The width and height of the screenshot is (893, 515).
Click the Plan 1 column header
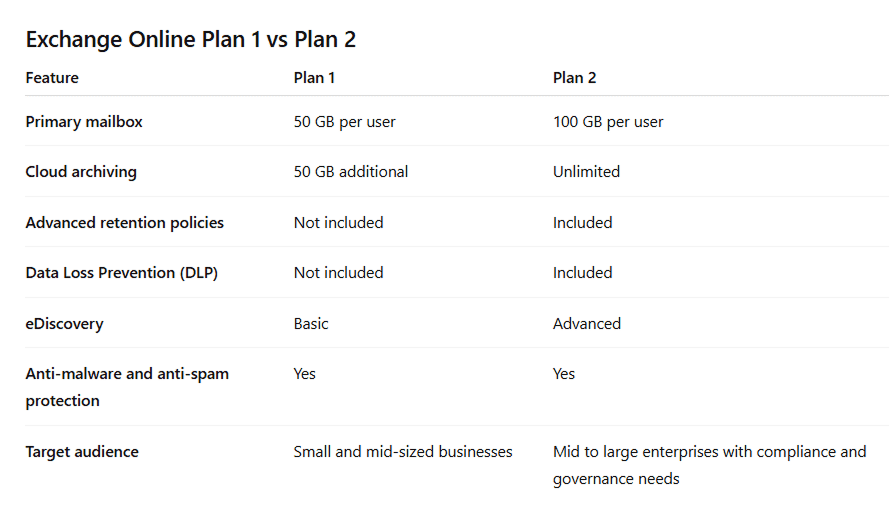315,78
